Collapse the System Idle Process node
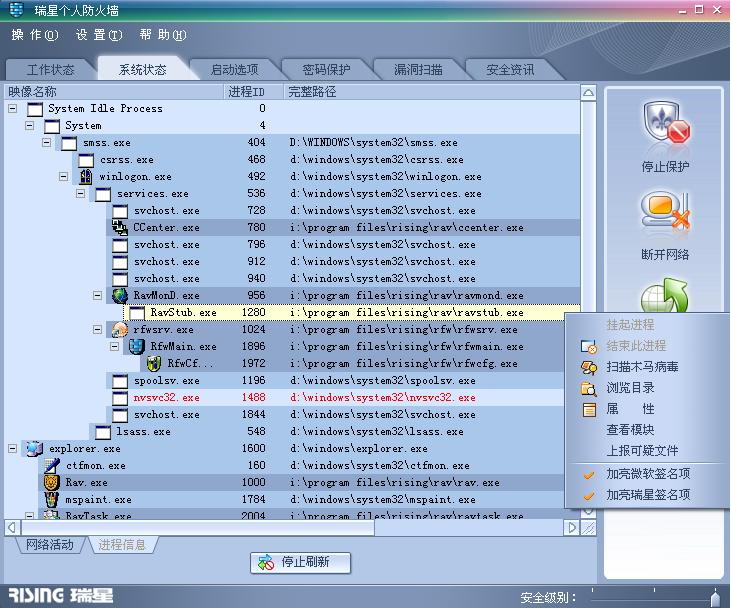 click(13, 108)
